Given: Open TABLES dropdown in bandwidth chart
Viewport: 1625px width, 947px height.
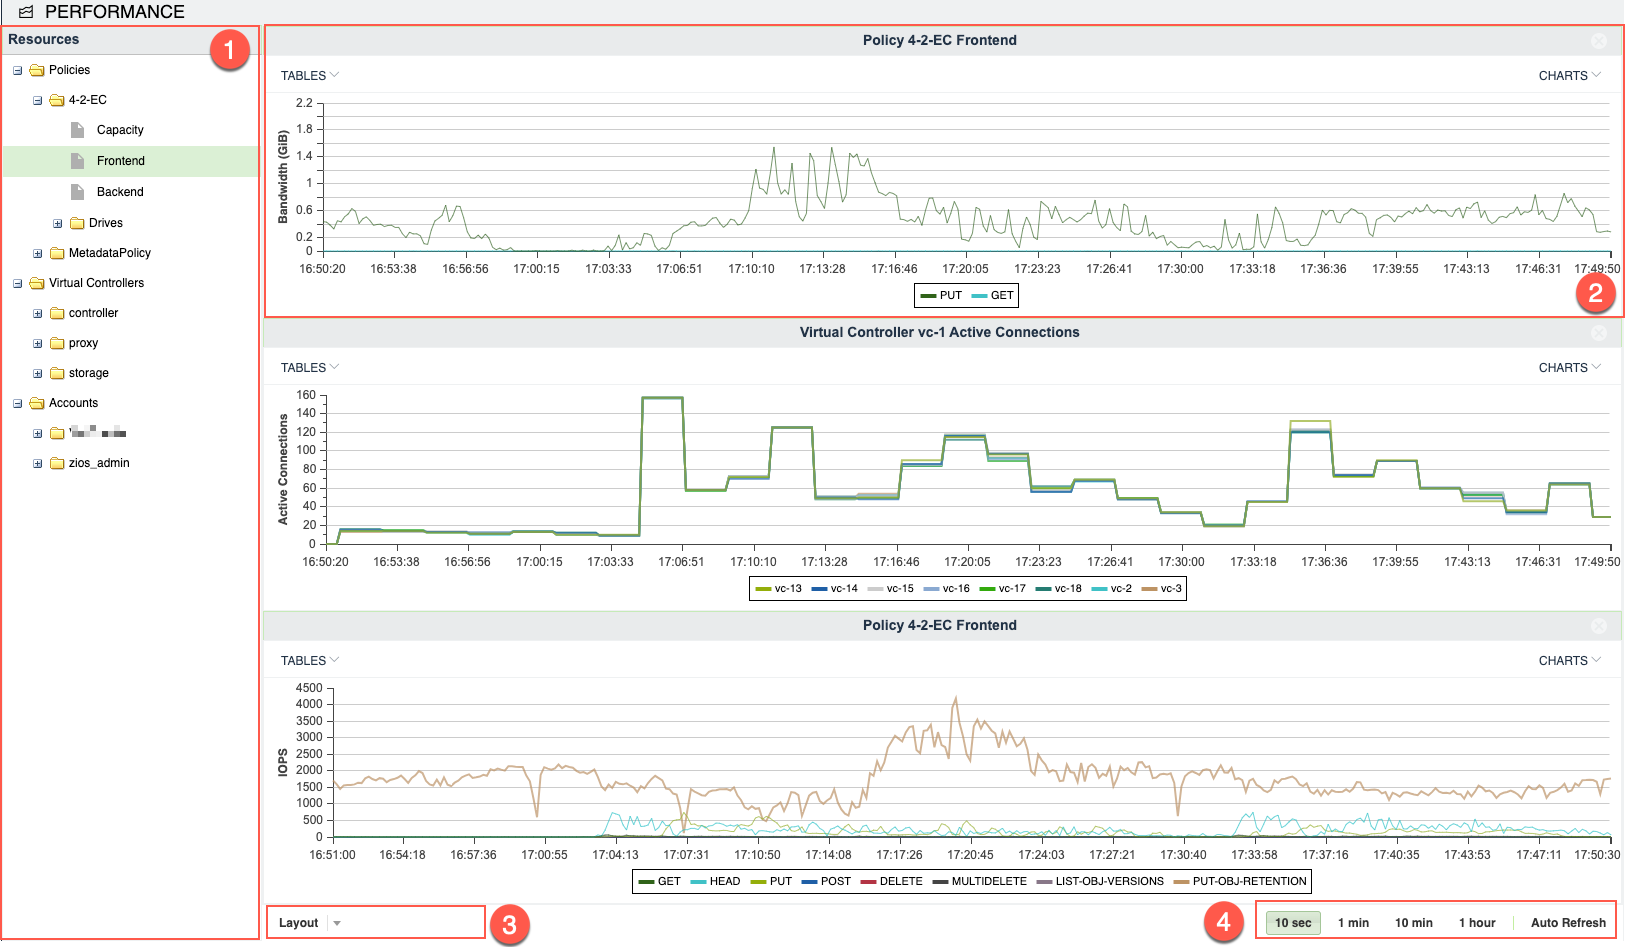Looking at the screenshot, I should click(310, 76).
